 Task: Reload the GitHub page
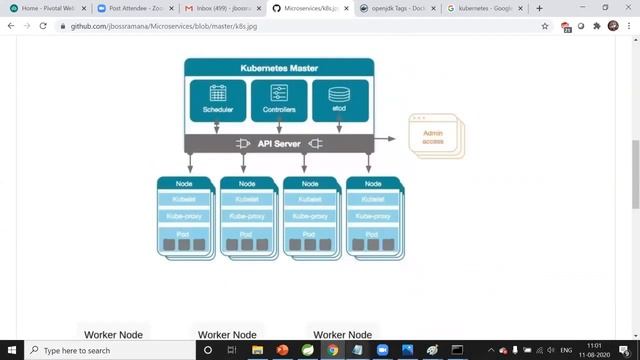tap(43, 26)
